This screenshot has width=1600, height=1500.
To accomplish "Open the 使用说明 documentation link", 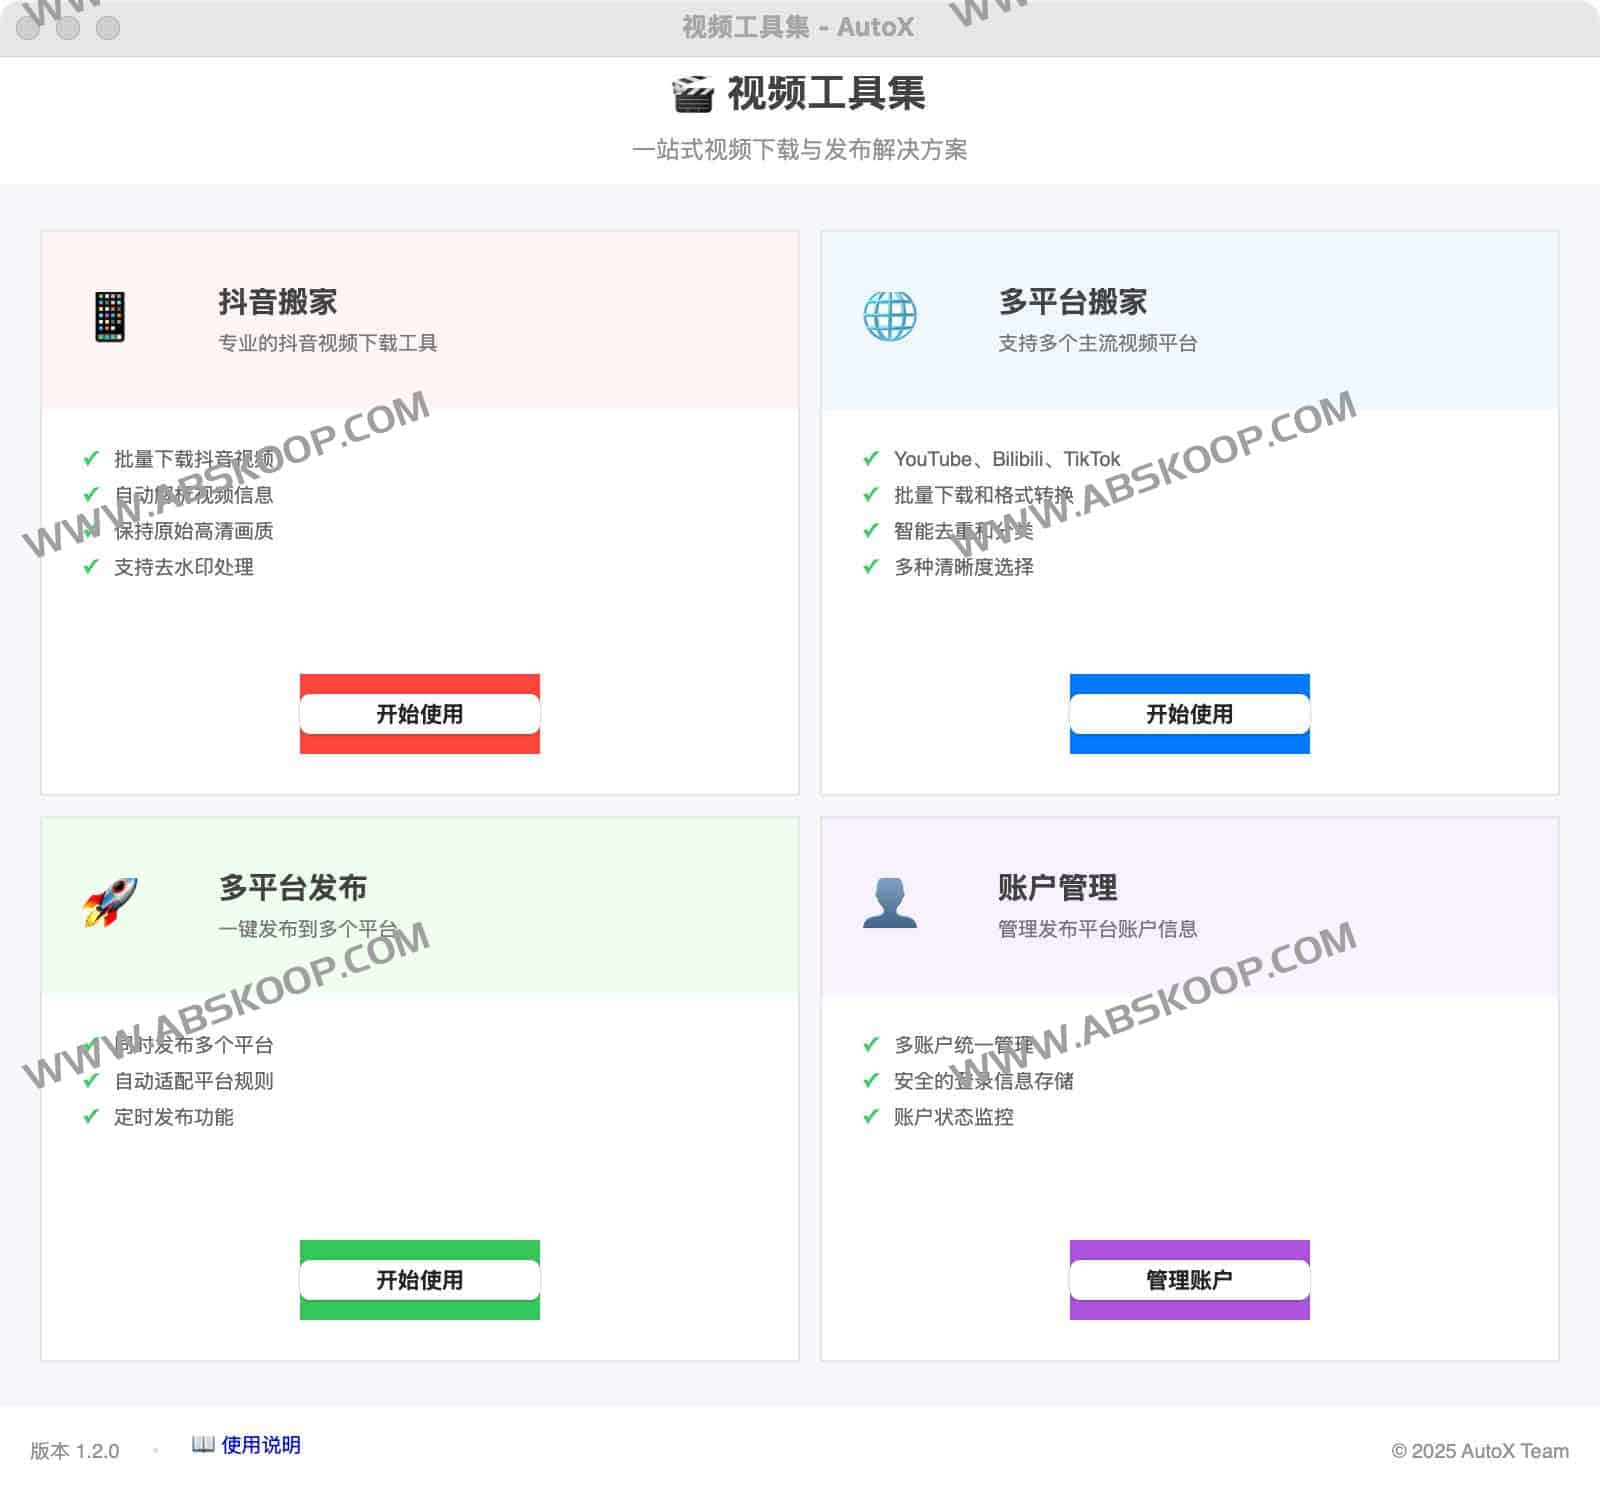I will tap(261, 1444).
